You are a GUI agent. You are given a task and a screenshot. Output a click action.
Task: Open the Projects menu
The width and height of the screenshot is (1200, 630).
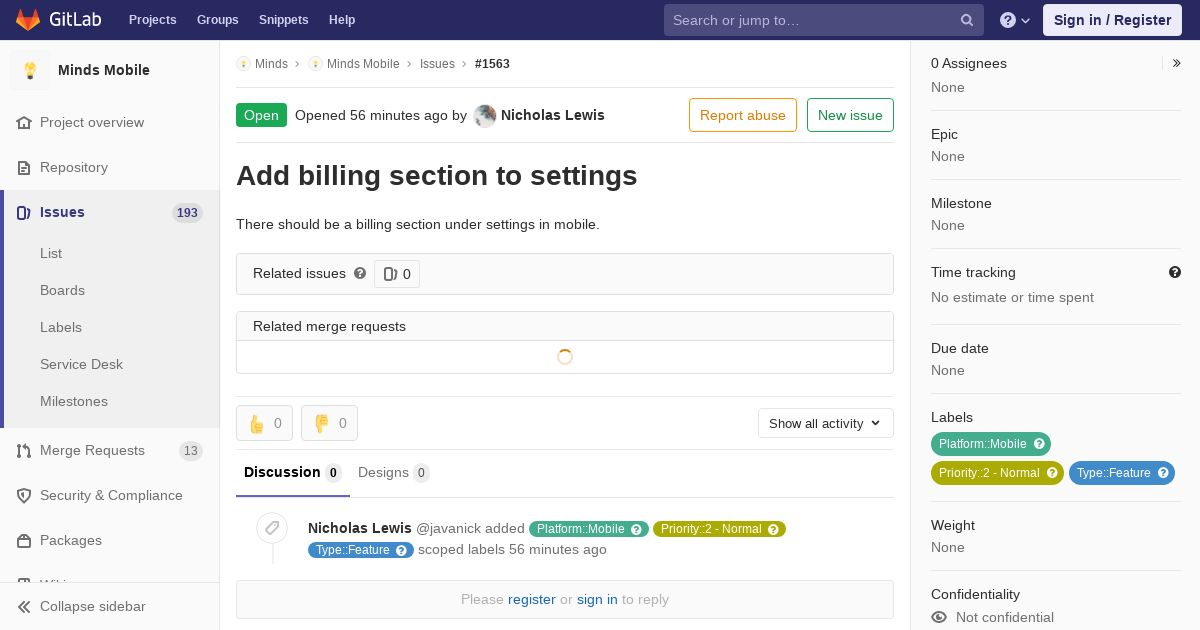click(152, 20)
